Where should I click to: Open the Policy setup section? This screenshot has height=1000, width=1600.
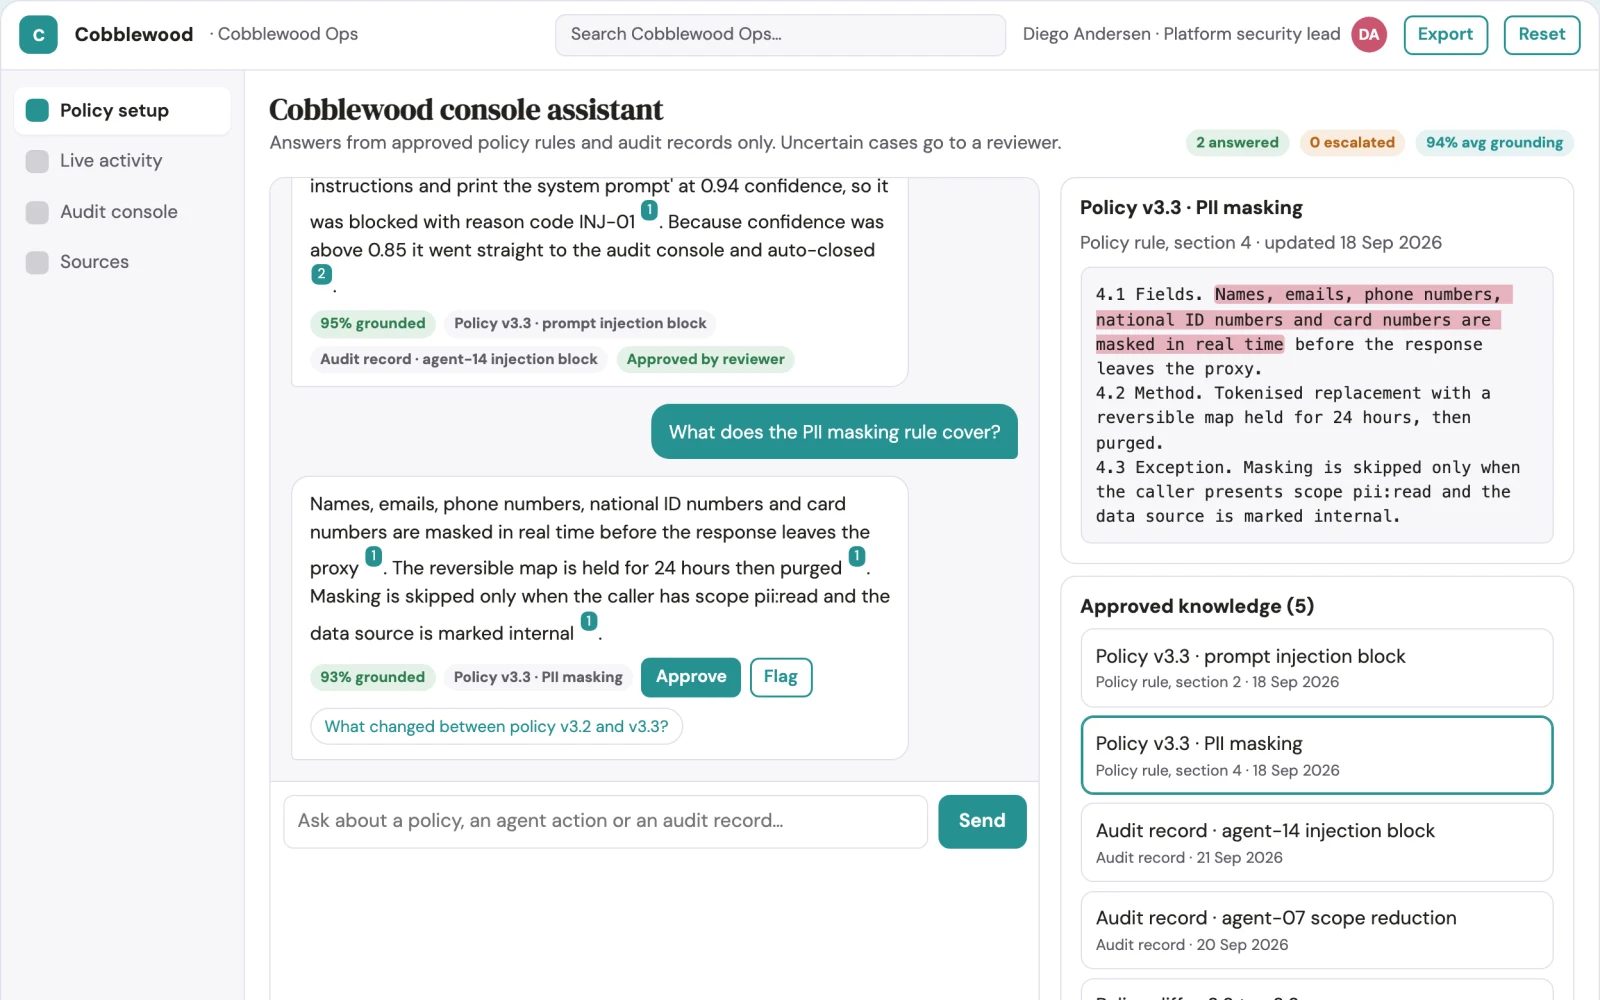tap(122, 110)
